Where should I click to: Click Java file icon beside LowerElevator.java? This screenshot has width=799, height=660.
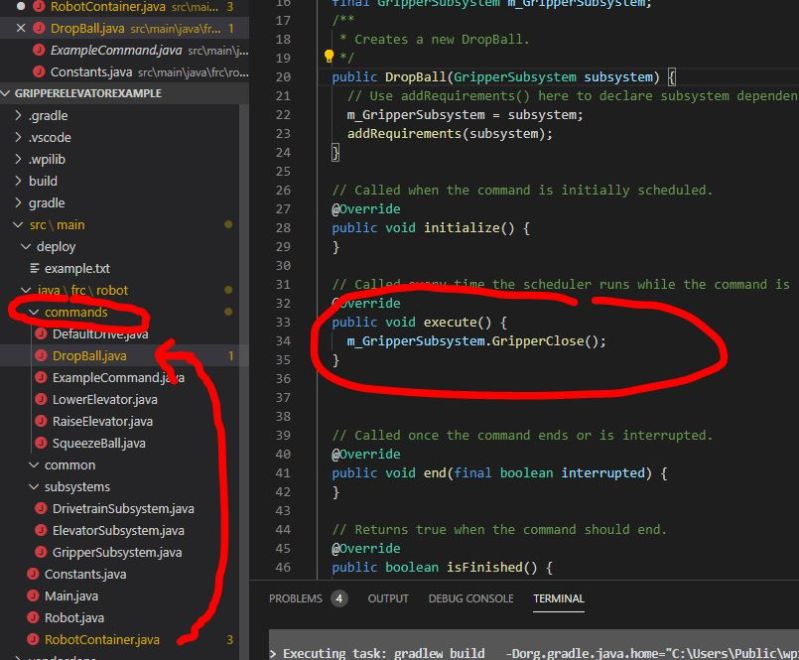[41, 399]
